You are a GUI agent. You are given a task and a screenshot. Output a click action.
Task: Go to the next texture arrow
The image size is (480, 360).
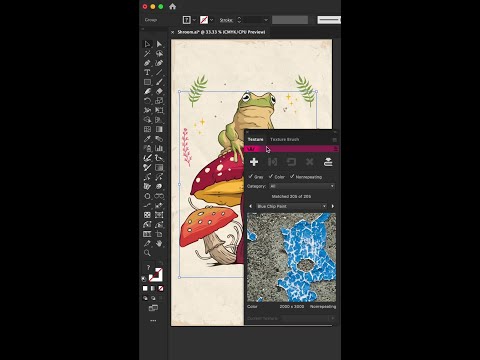pyautogui.click(x=332, y=206)
